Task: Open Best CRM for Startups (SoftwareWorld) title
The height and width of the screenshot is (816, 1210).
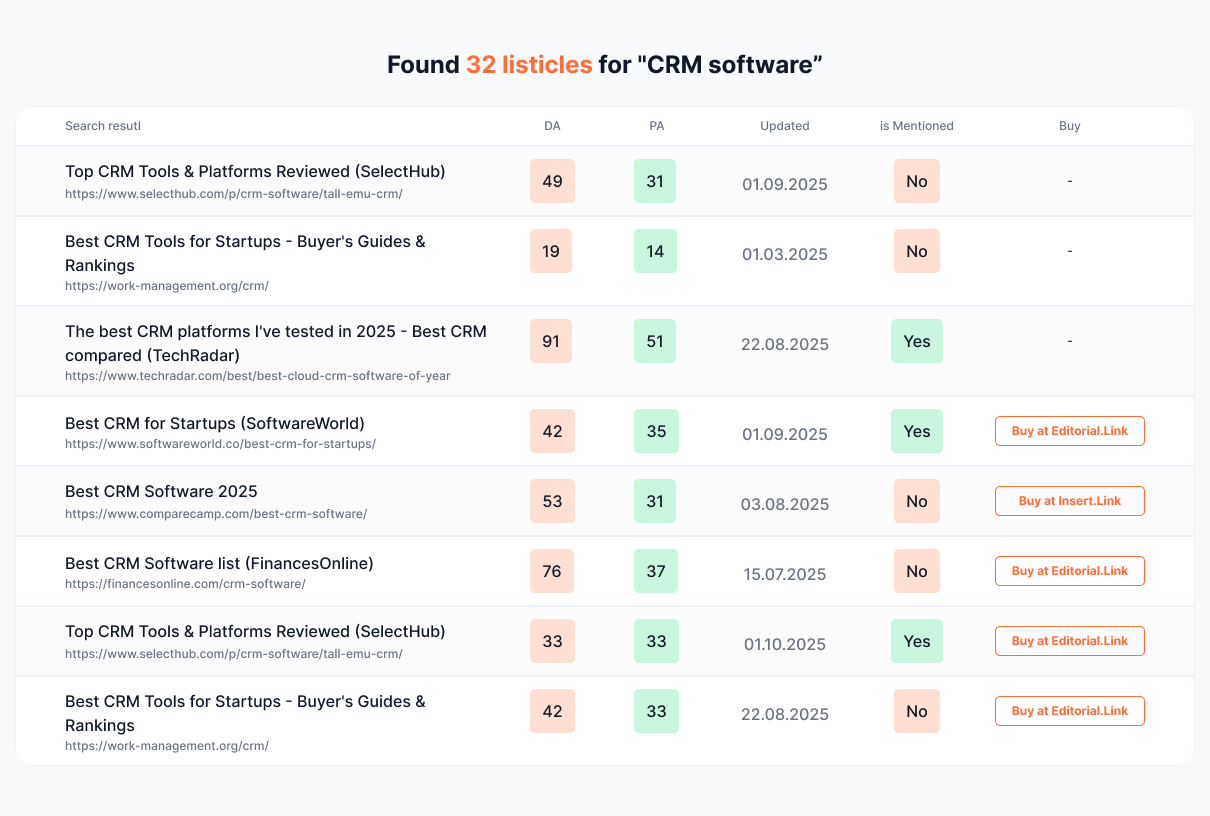Action: tap(214, 423)
